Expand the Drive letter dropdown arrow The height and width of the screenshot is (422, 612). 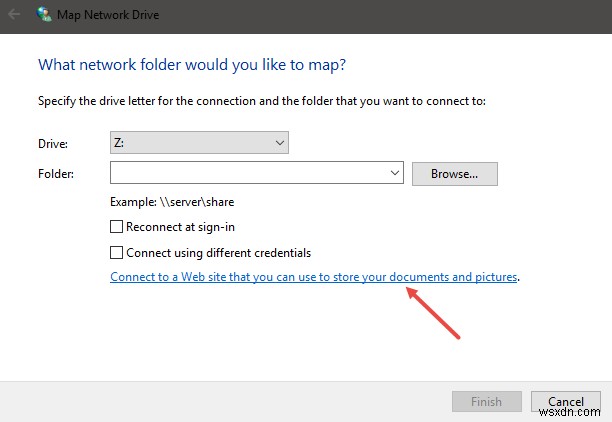[279, 143]
